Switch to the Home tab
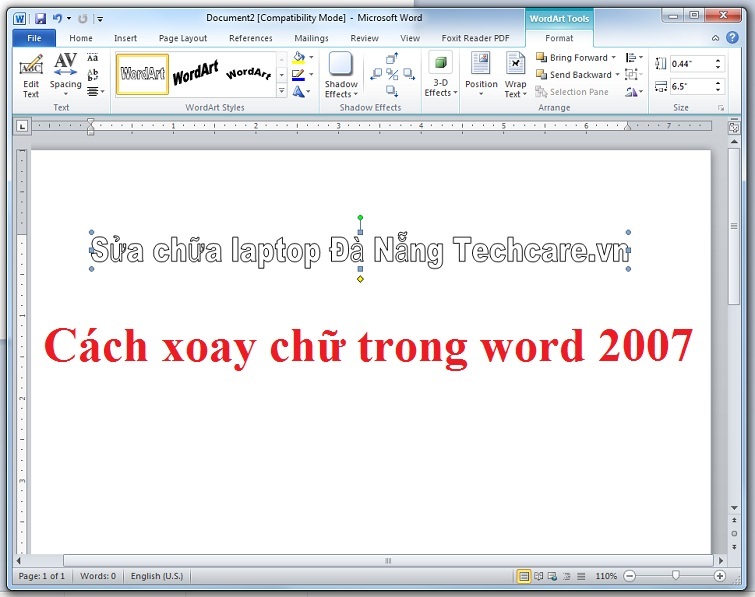Image resolution: width=755 pixels, height=597 pixels. [x=80, y=38]
